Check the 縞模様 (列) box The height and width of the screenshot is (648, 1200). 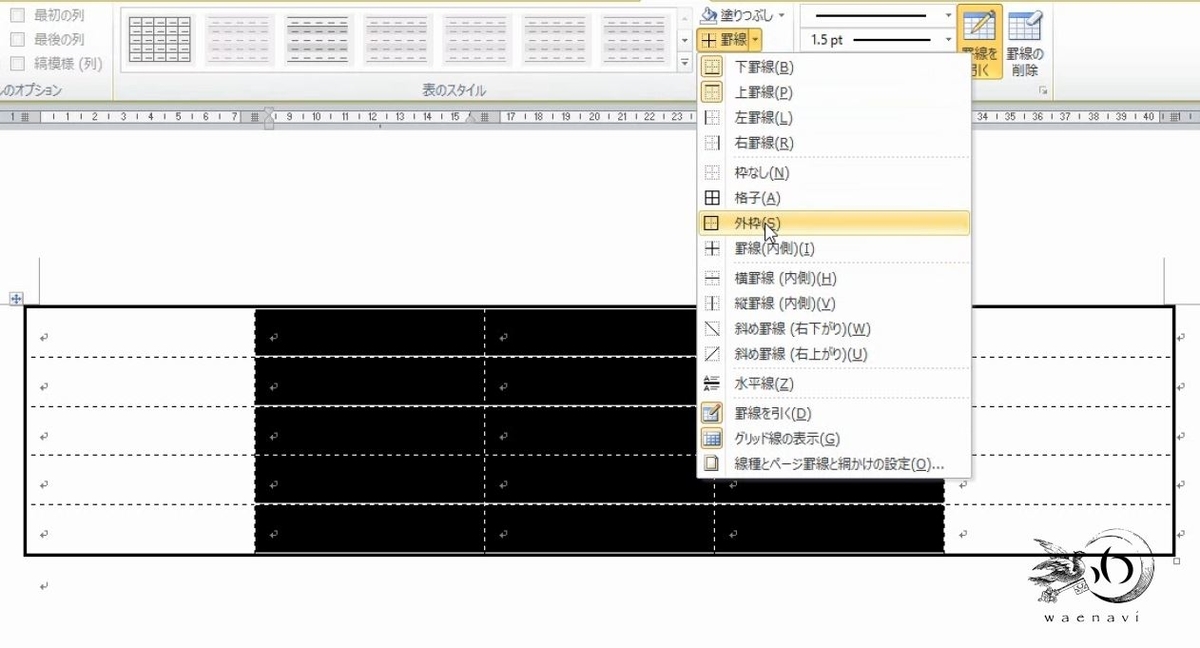click(x=16, y=61)
